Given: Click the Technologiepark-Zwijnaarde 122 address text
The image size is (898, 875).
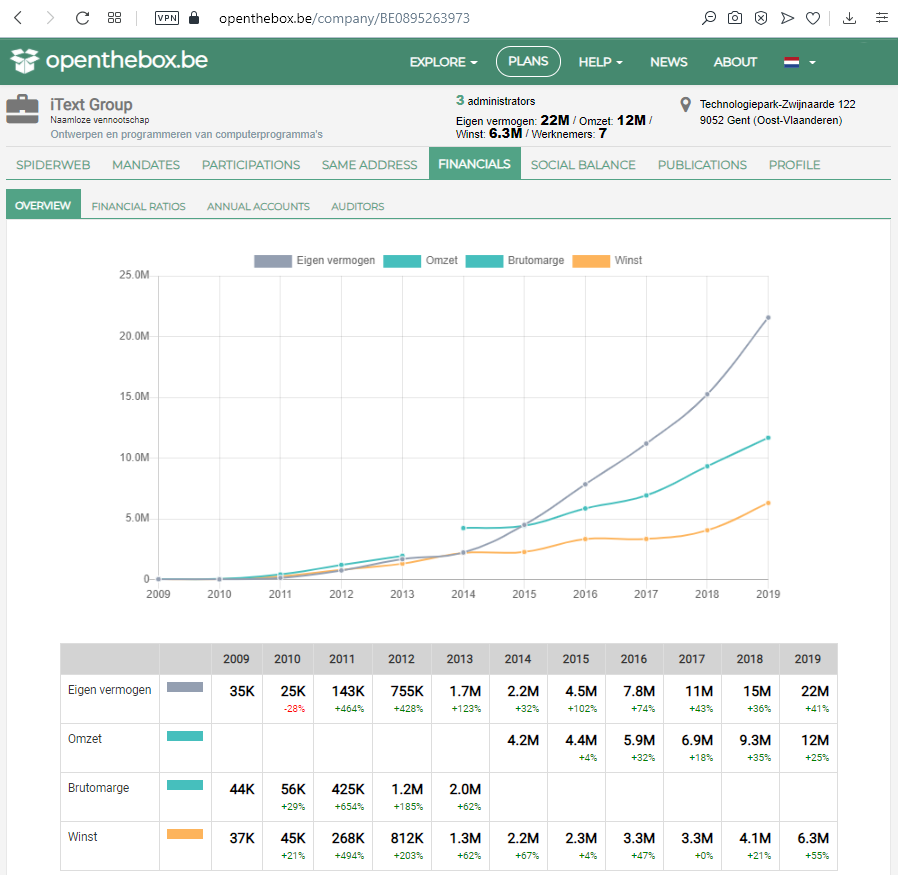Looking at the screenshot, I should [777, 104].
